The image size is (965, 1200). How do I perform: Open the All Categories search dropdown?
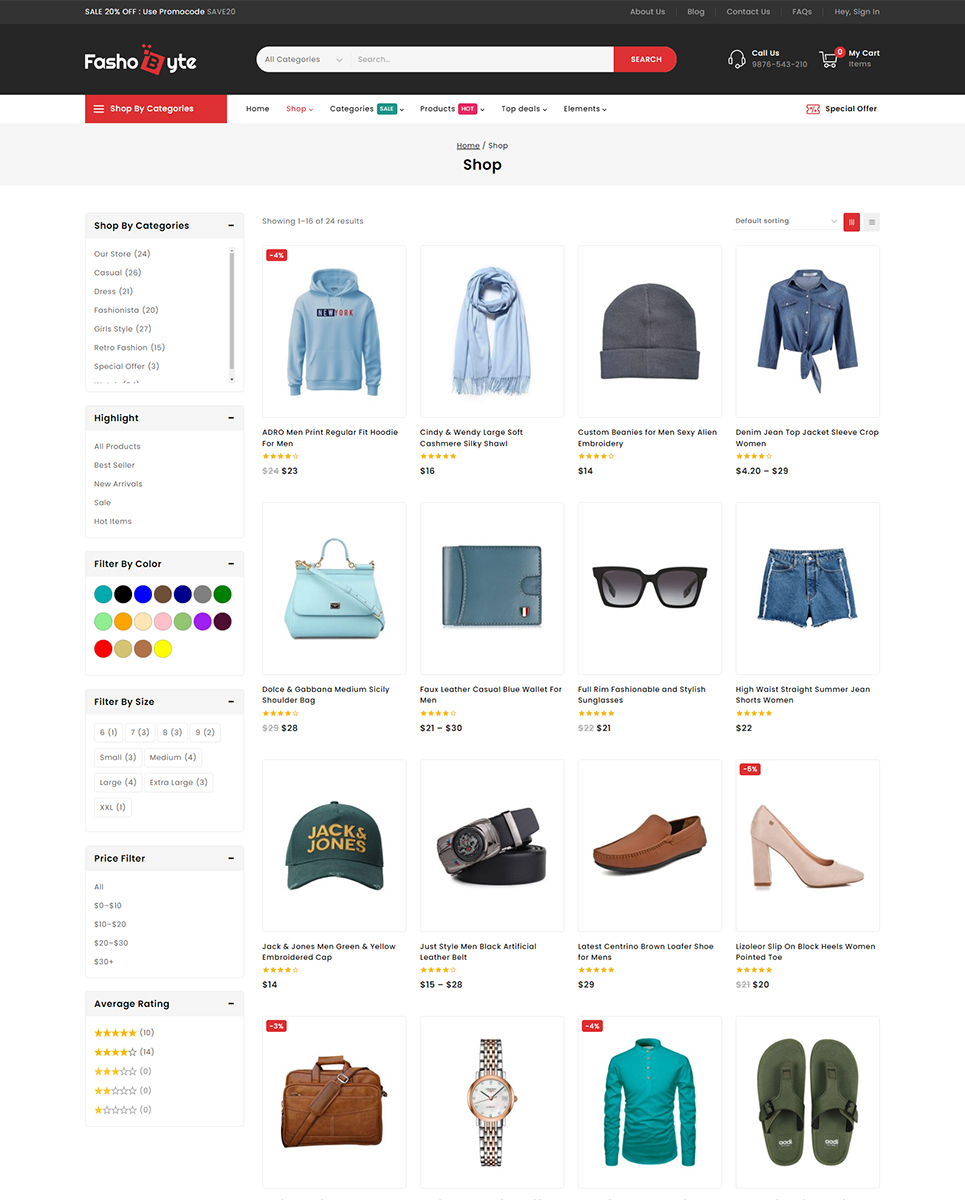302,60
